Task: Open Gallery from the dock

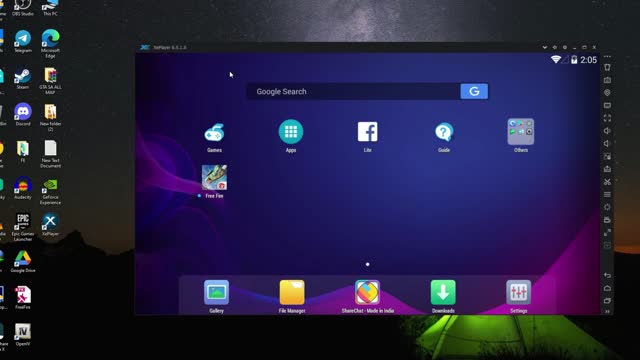Action: [216, 292]
